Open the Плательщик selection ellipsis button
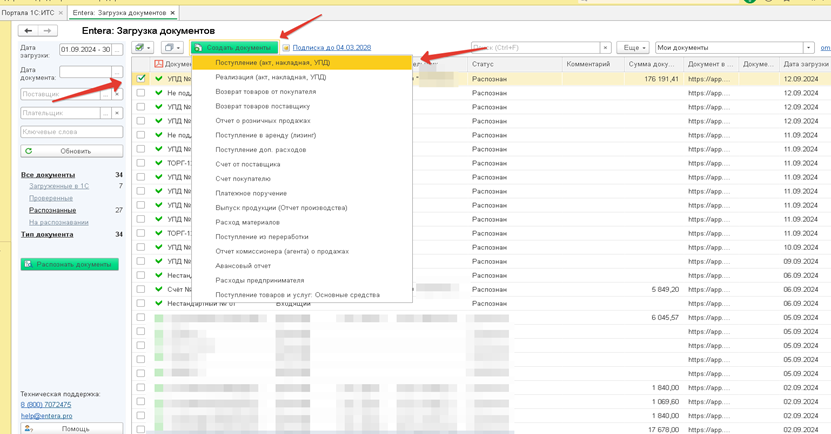 click(x=106, y=113)
